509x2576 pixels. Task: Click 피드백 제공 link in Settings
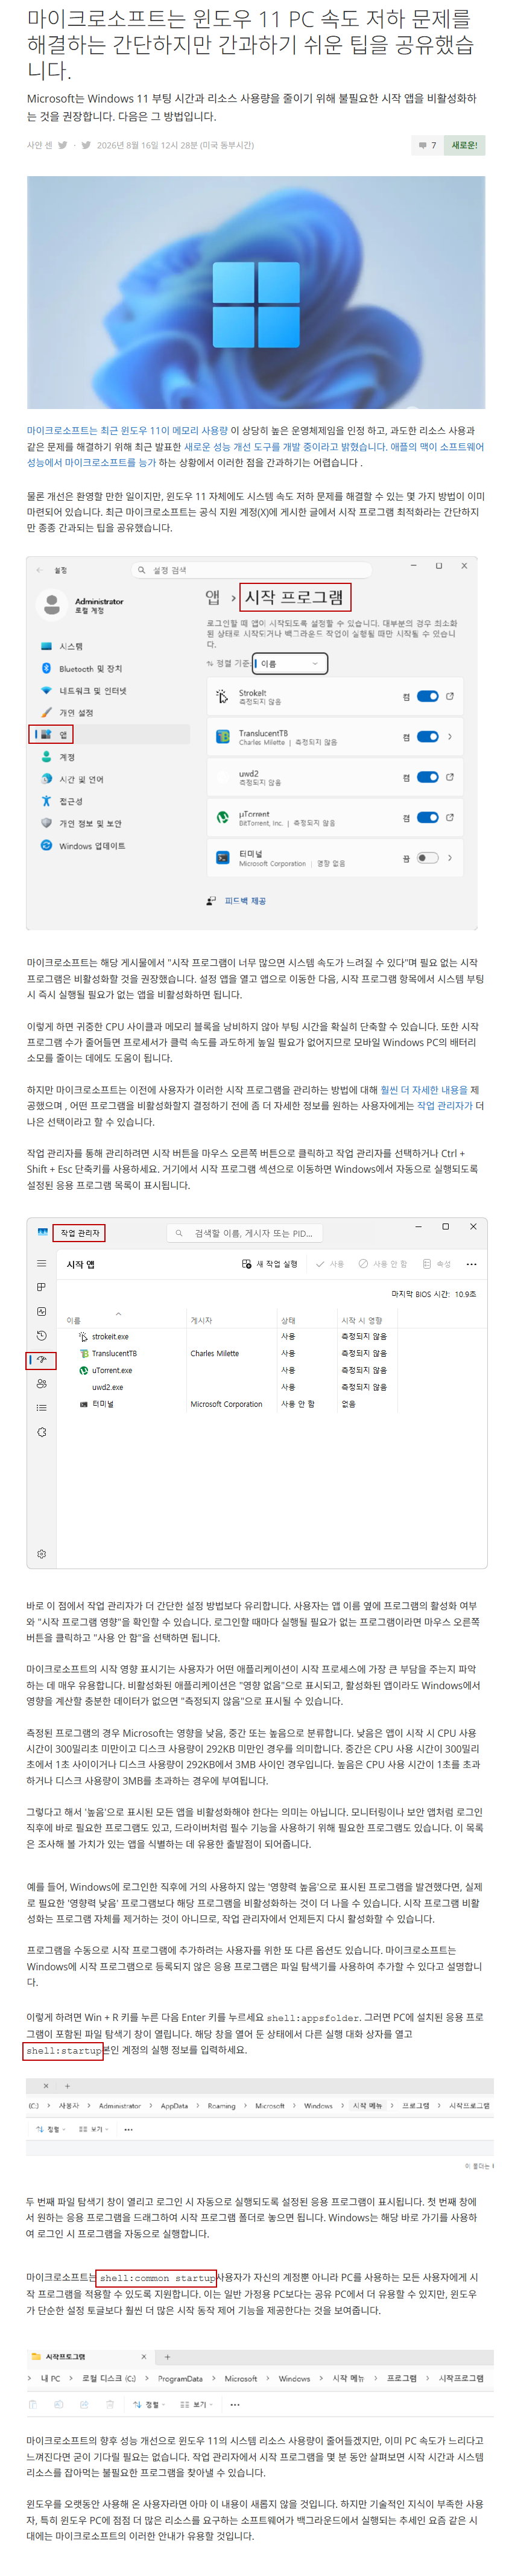245,901
